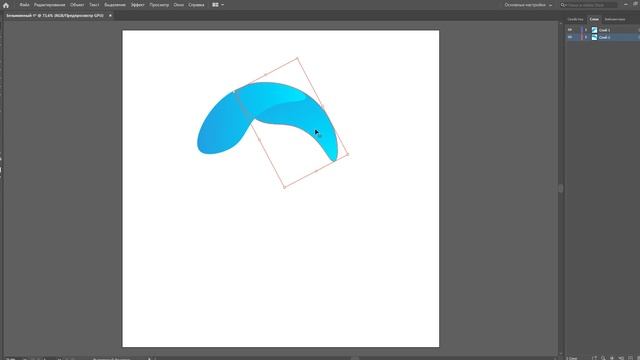The image size is (640, 360).
Task: Open the Текст menu
Action: pyautogui.click(x=94, y=5)
